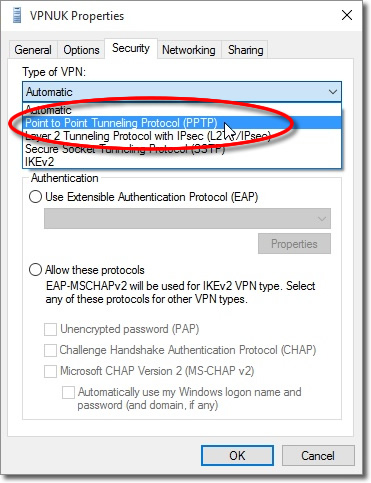Viewport: 371px width, 483px height.
Task: Tick Challenge Handshake Authentication Protocol (CHAP) checkbox
Action: click(x=50, y=350)
